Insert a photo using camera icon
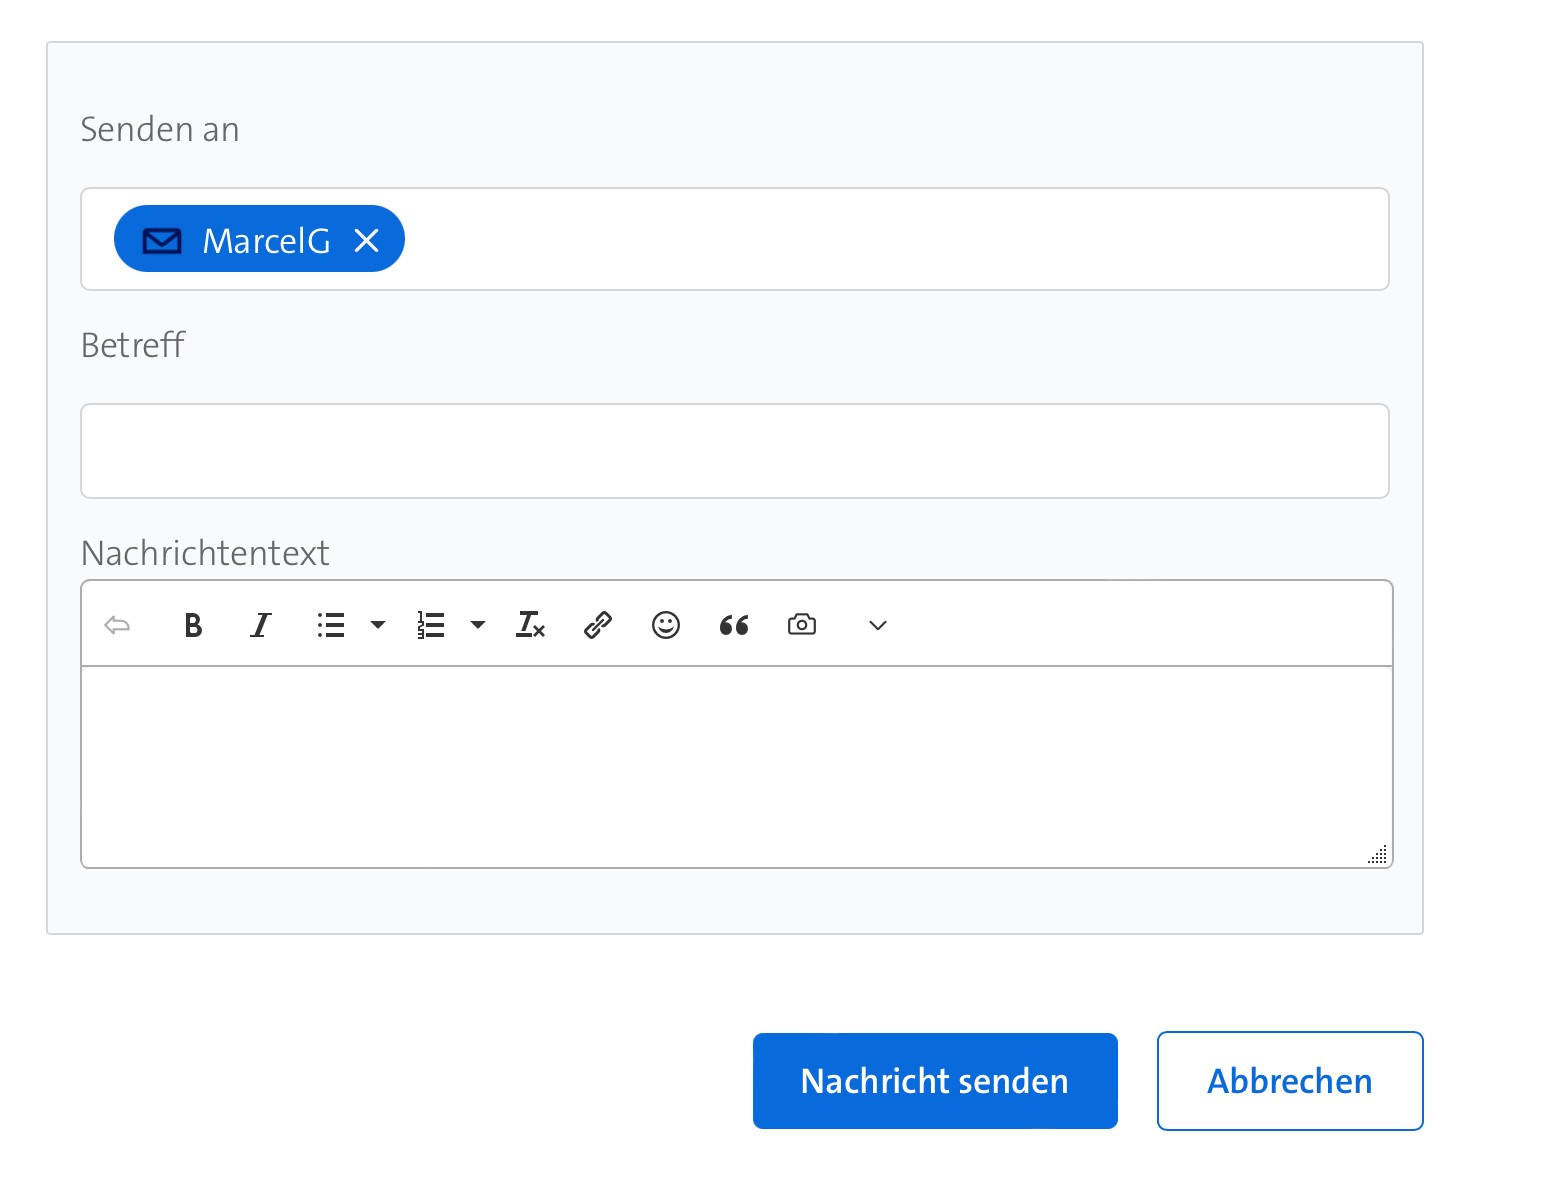The image size is (1556, 1202). click(802, 625)
